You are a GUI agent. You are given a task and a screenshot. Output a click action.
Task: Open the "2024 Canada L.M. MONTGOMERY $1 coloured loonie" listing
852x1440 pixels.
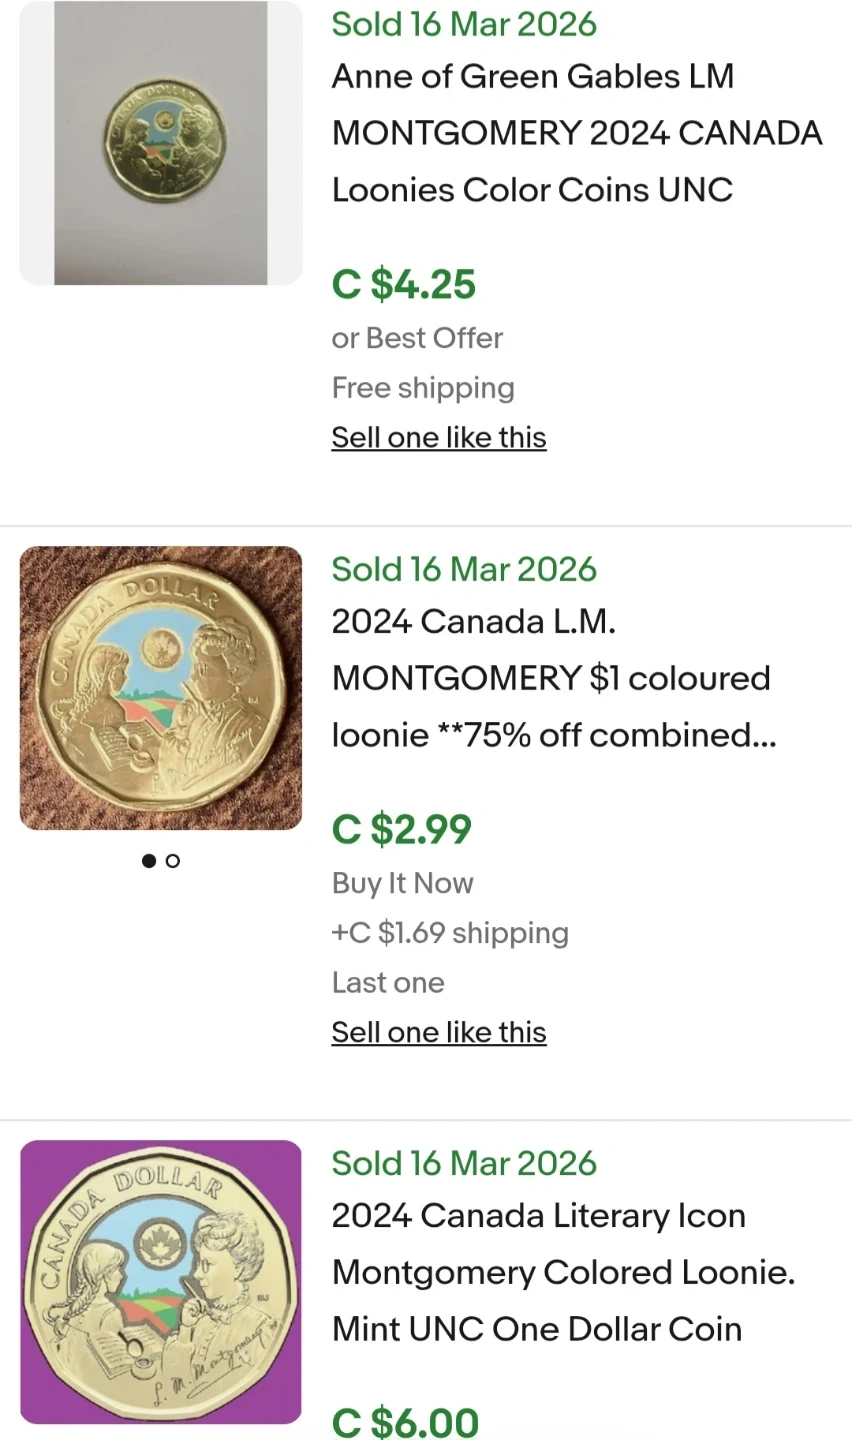point(553,678)
